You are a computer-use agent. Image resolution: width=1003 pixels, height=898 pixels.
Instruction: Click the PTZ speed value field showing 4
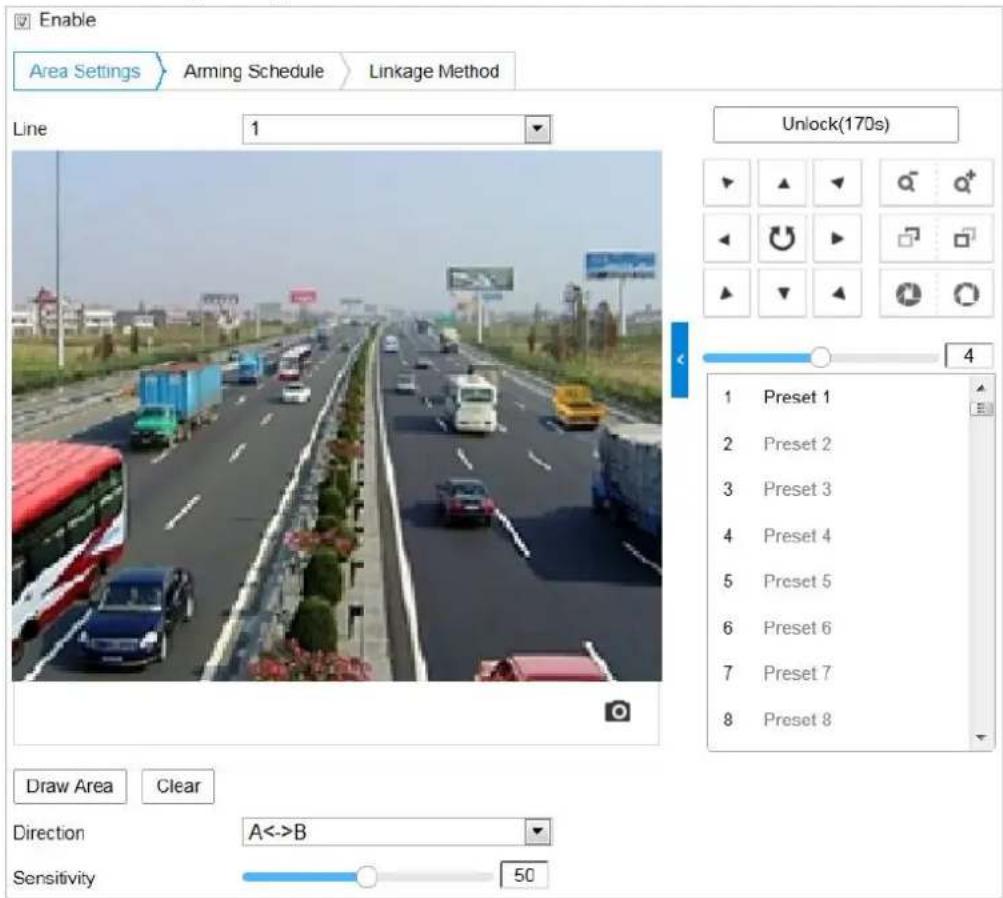[969, 356]
